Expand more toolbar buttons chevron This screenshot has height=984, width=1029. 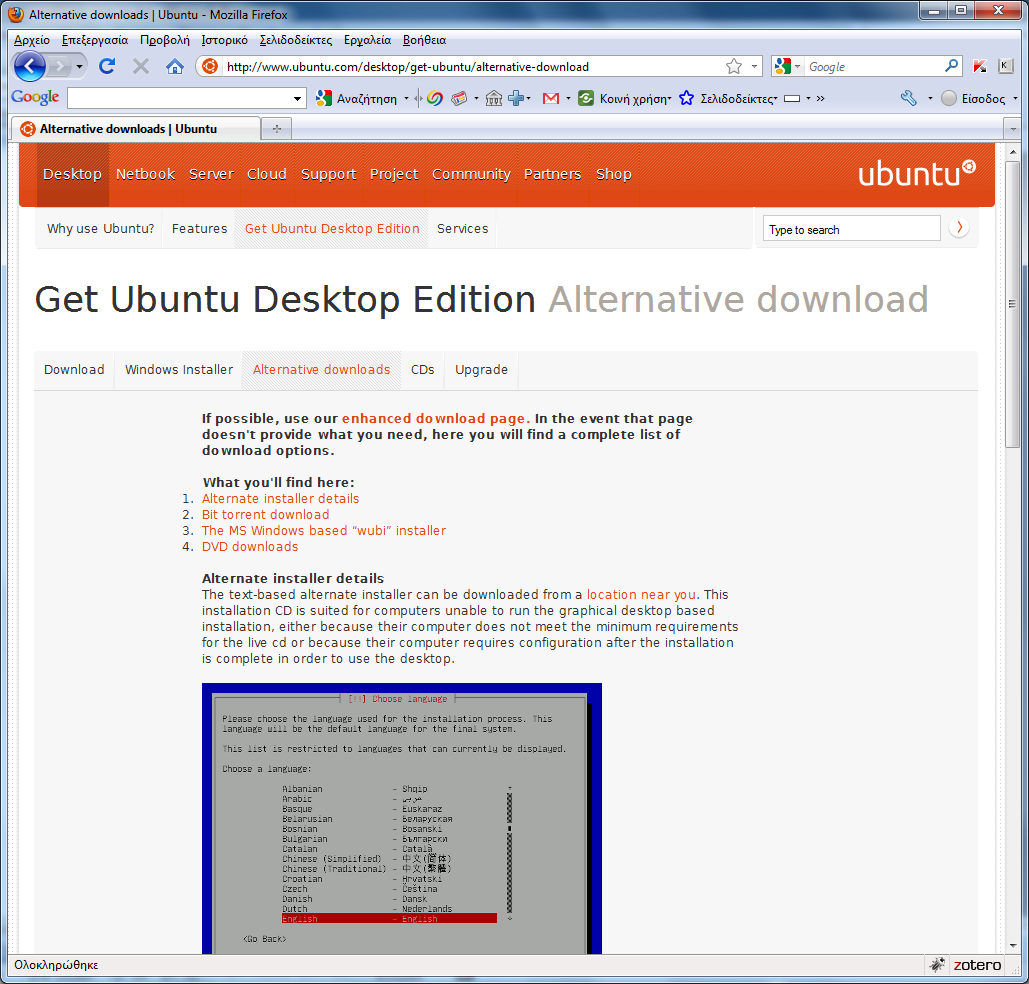click(820, 98)
